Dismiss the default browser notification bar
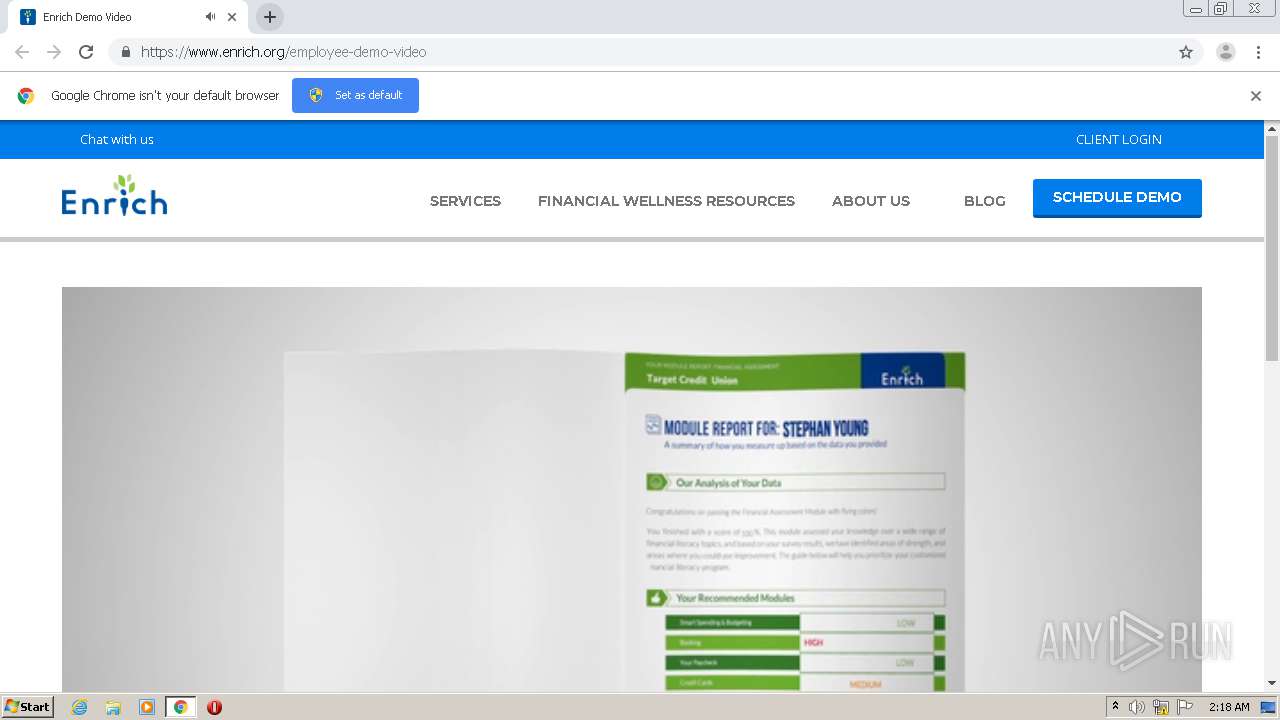Image resolution: width=1280 pixels, height=720 pixels. coord(1256,96)
